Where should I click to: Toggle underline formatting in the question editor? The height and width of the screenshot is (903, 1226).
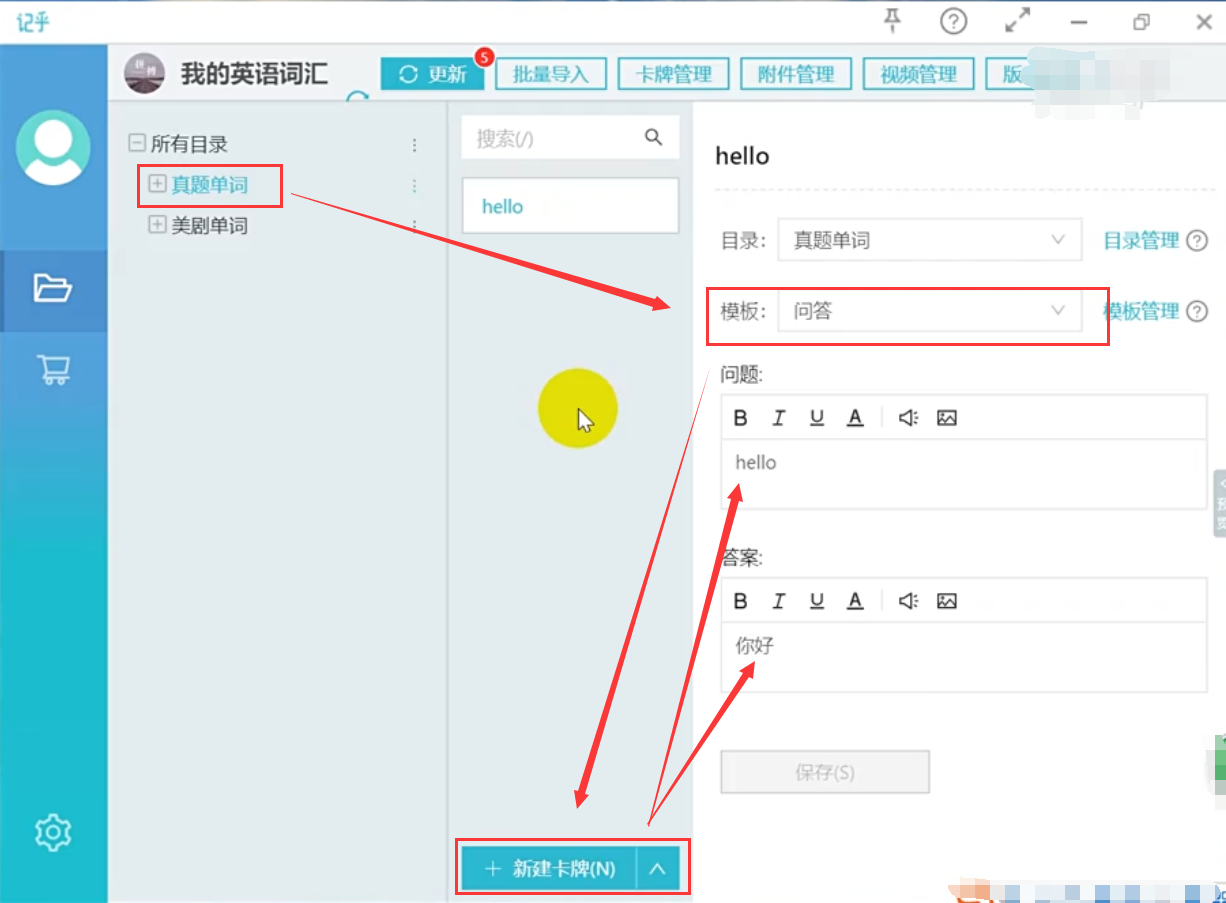click(x=817, y=417)
